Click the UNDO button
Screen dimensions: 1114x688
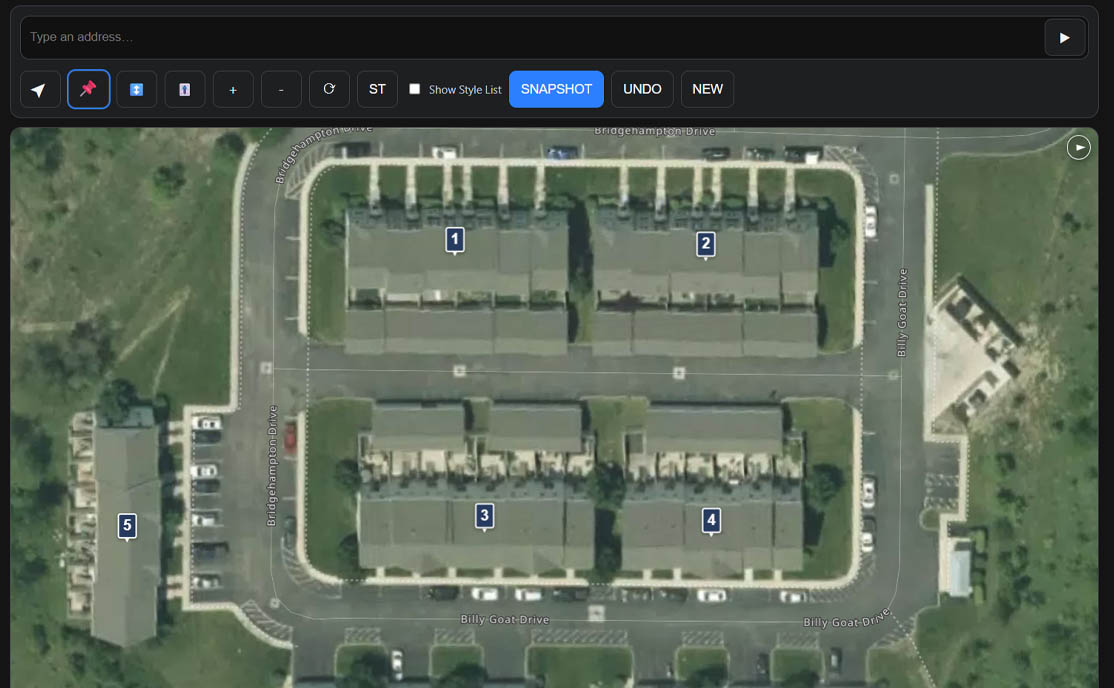pyautogui.click(x=642, y=90)
